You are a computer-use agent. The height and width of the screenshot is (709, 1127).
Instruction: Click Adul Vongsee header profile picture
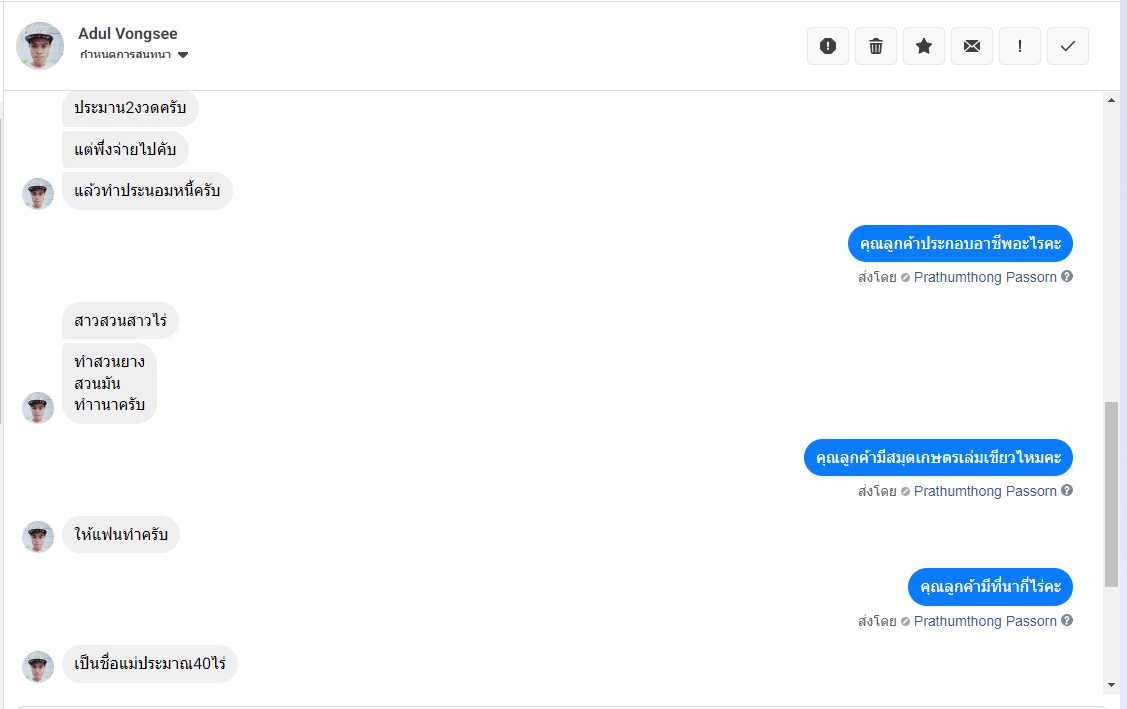[40, 46]
